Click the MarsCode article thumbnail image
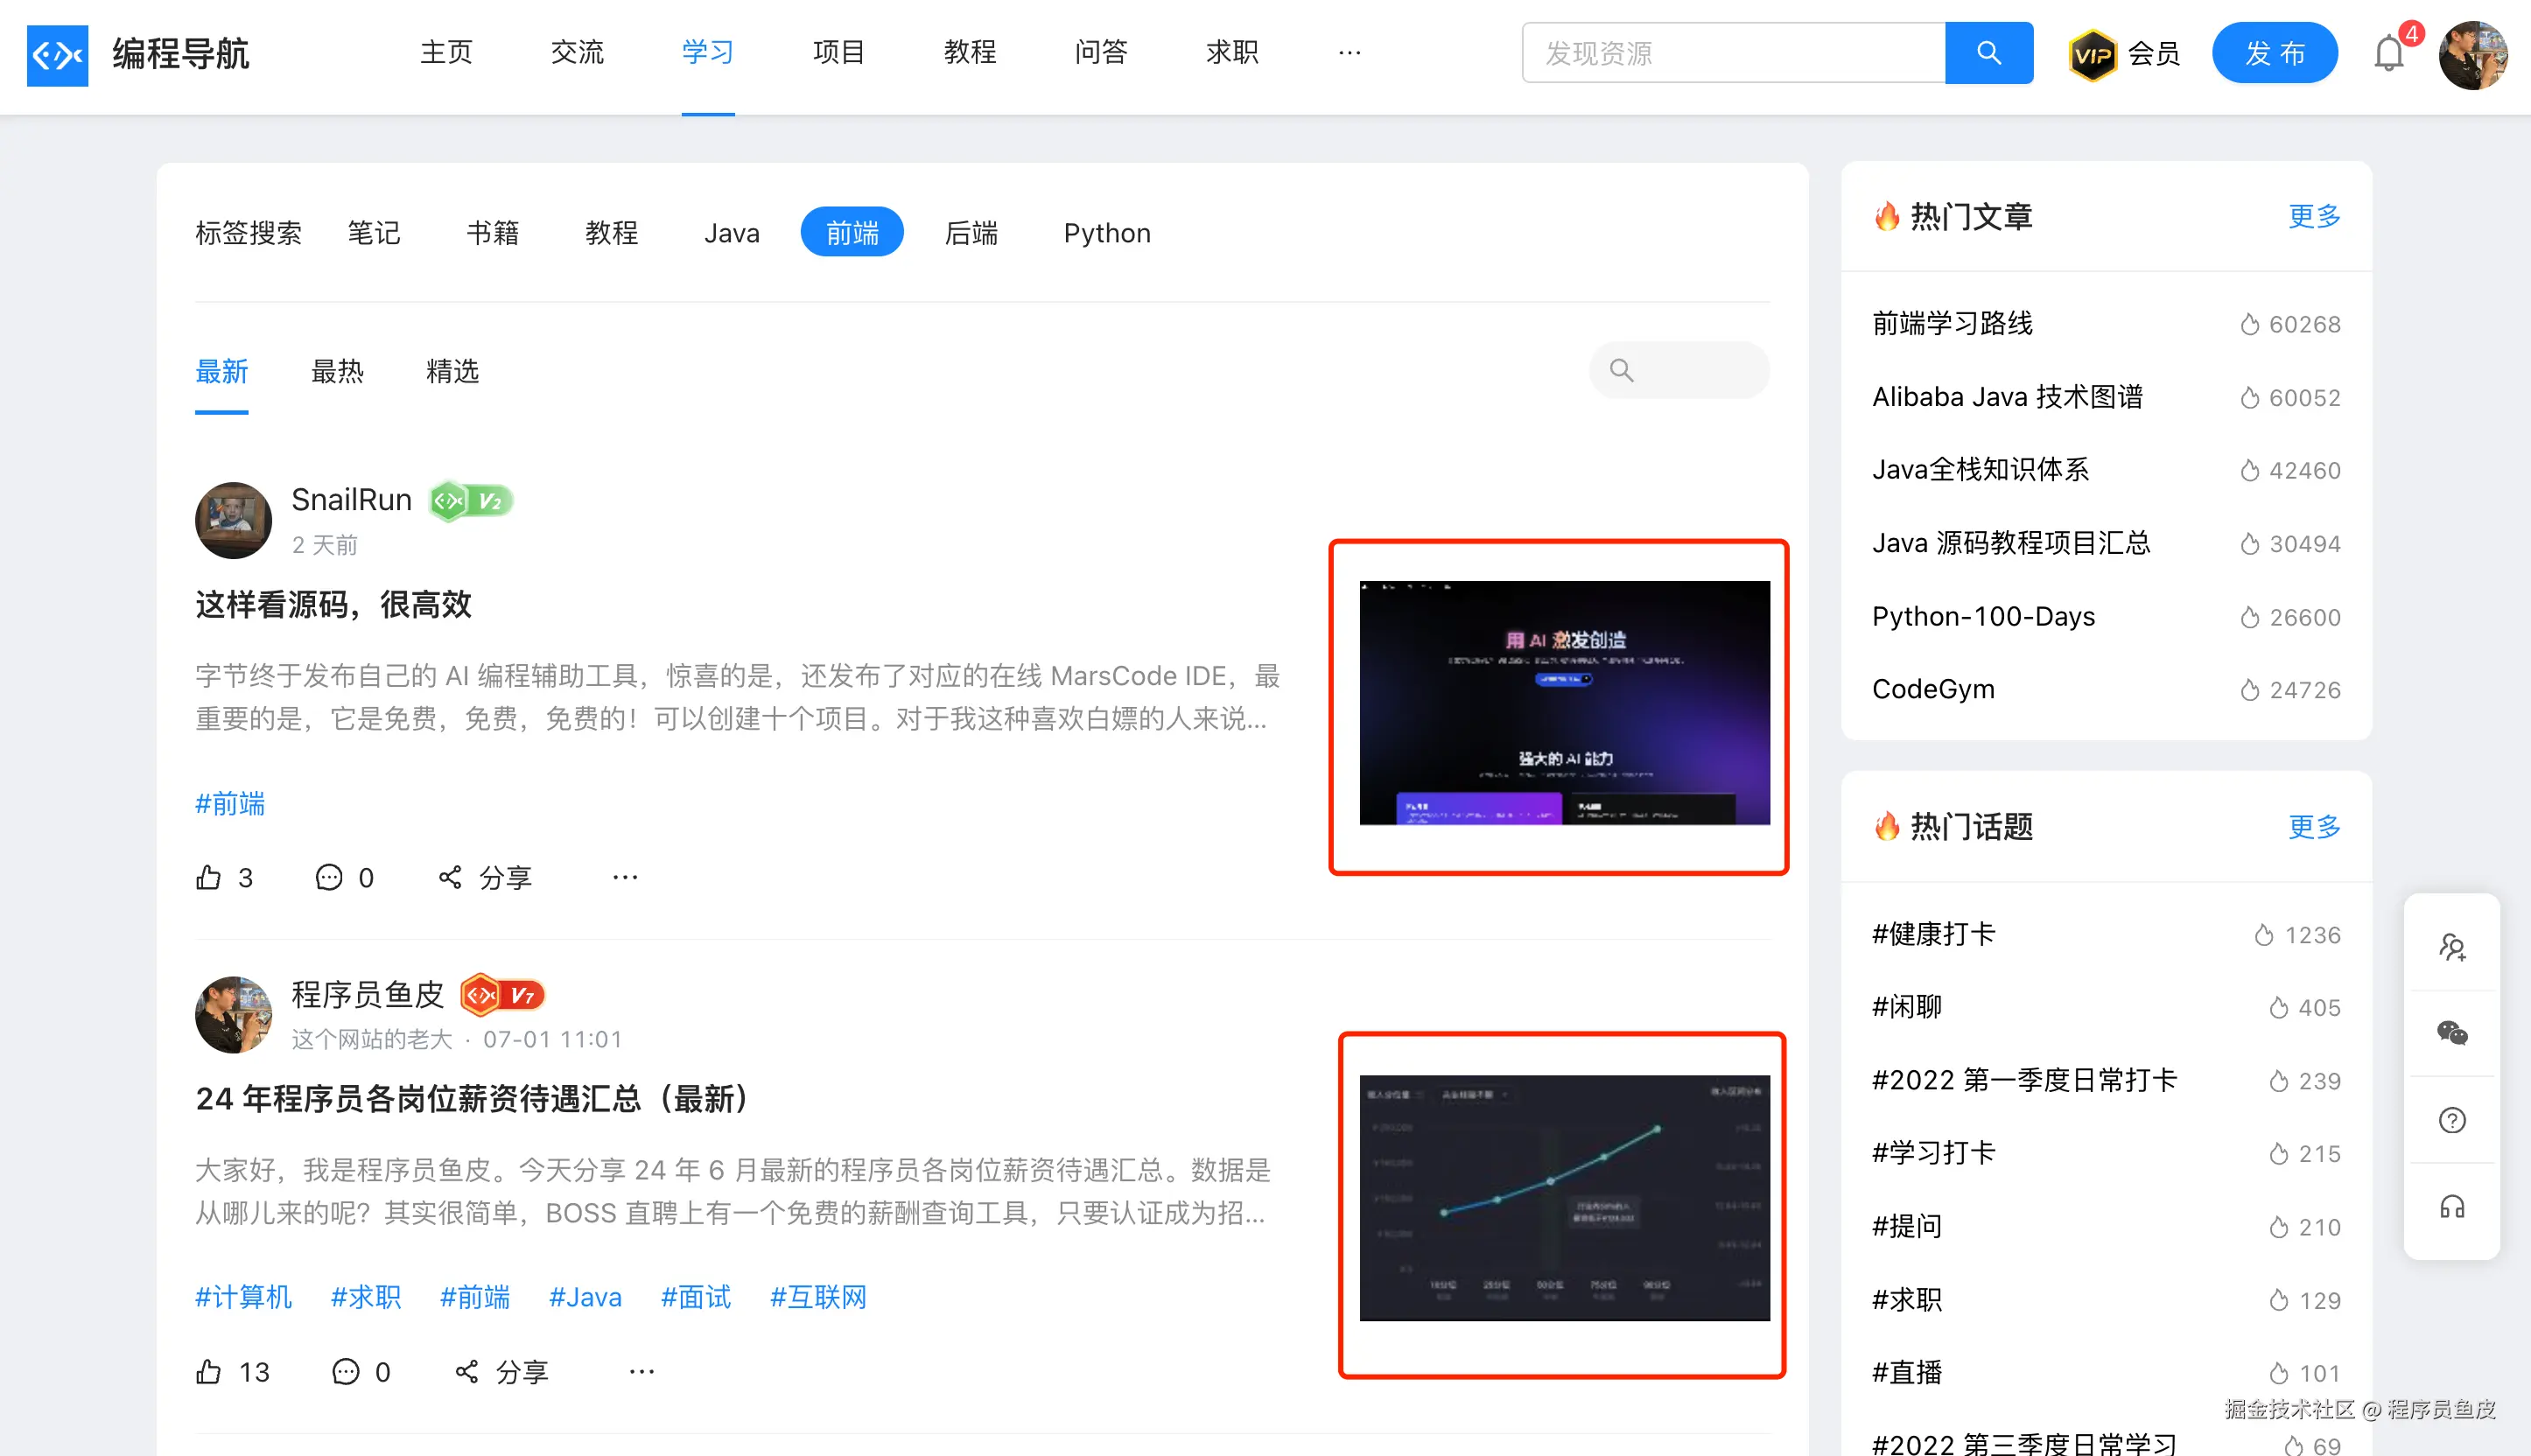 pos(1564,703)
